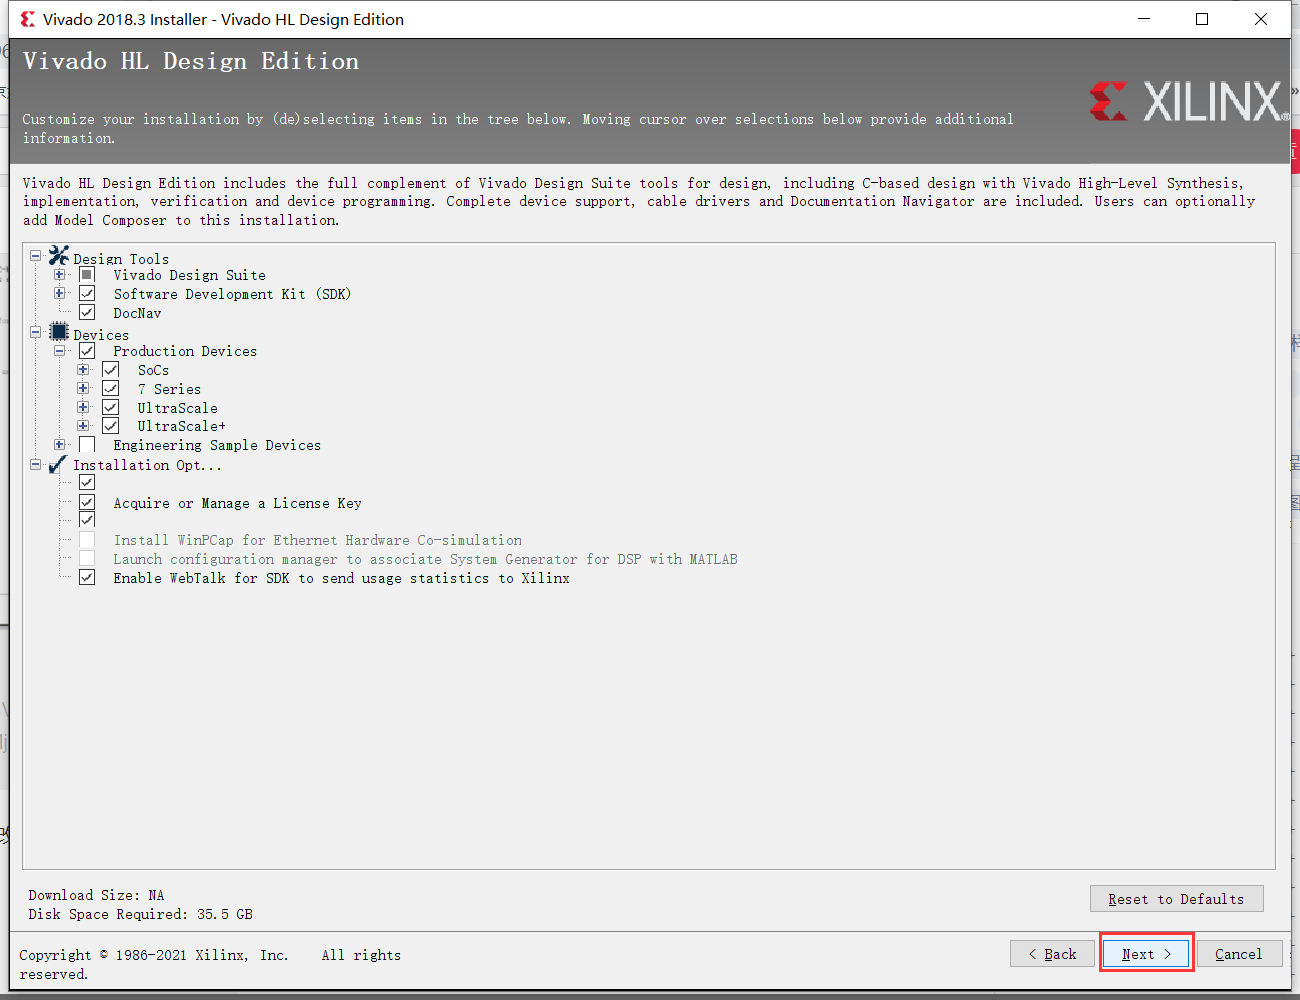
Task: Click Reset to Defaults
Action: click(1176, 898)
